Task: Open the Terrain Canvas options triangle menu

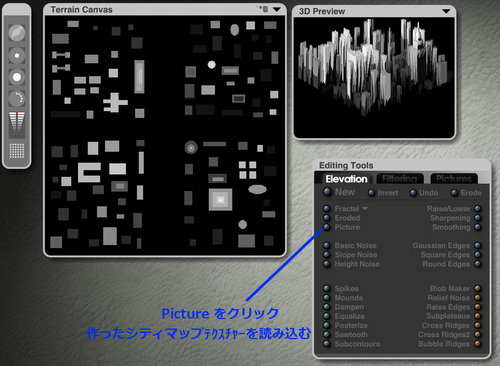Action: click(277, 9)
